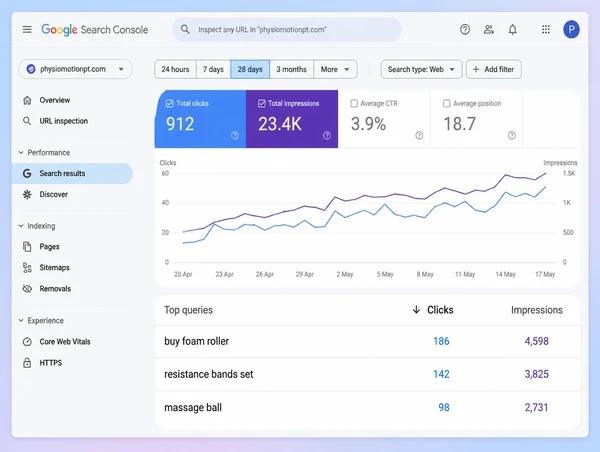The height and width of the screenshot is (452, 600).
Task: Open the HTTPS report link
Action: tap(72, 362)
